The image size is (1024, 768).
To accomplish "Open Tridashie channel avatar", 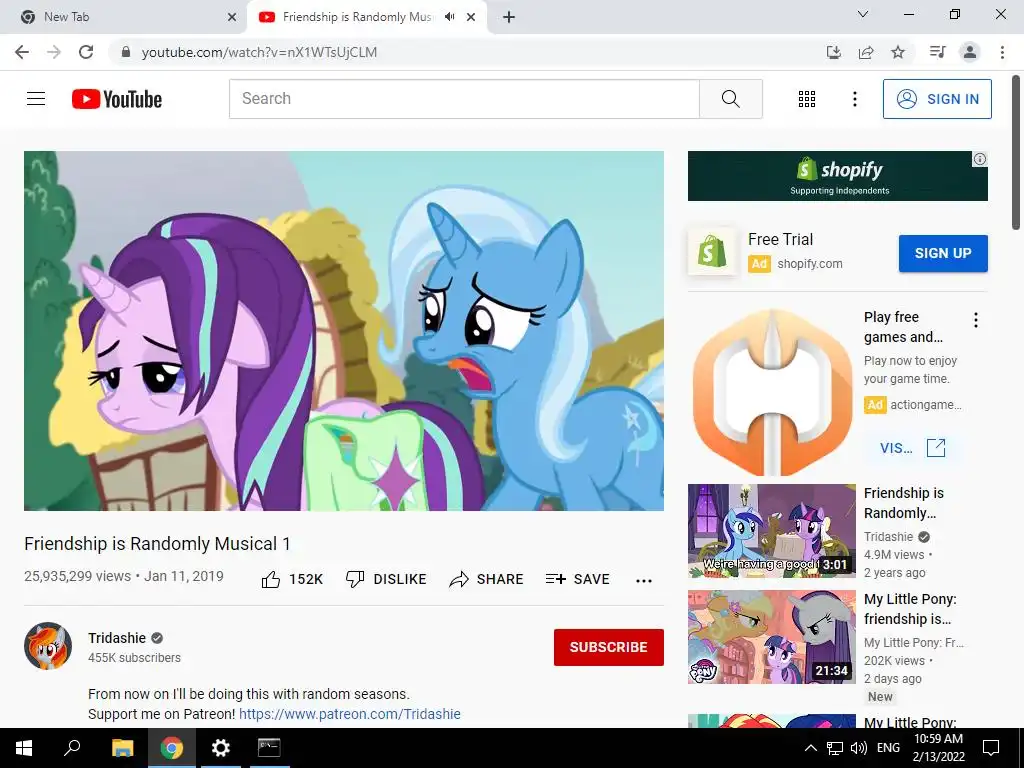I will pos(48,646).
